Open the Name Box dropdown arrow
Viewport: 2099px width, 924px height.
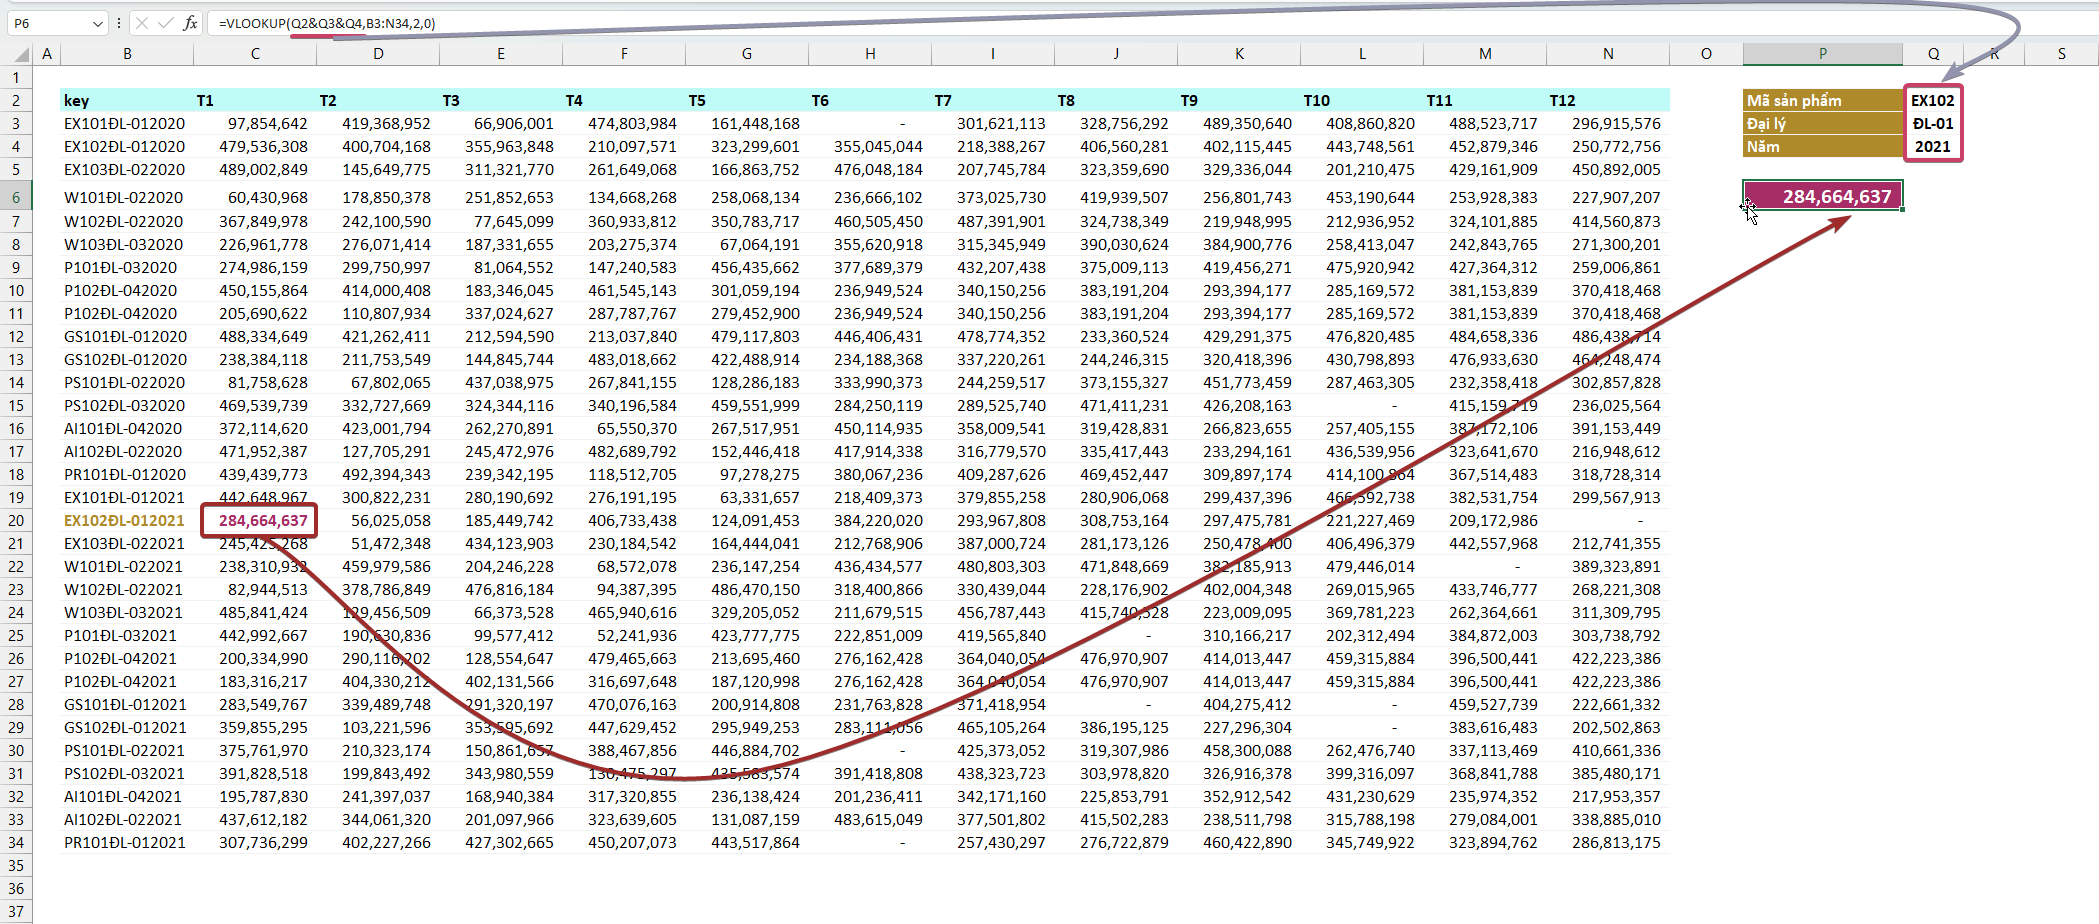(97, 23)
